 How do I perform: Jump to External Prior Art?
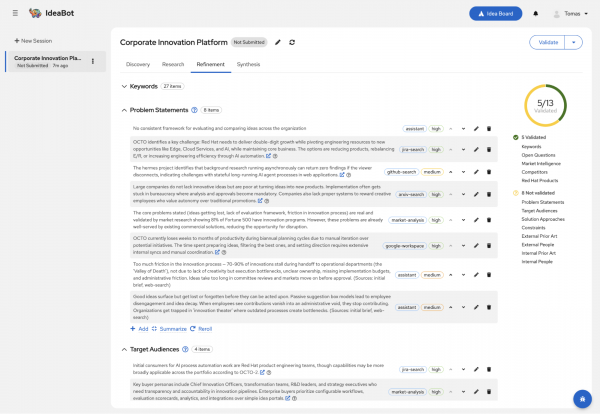[539, 236]
